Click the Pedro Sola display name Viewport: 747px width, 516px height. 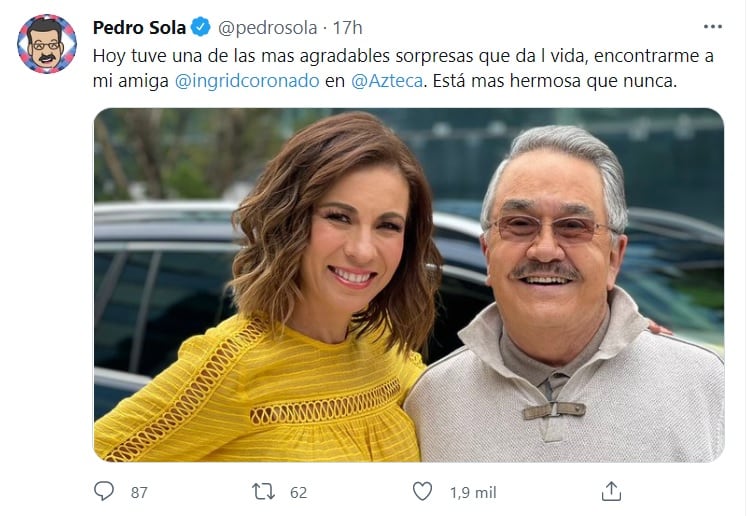tap(139, 28)
